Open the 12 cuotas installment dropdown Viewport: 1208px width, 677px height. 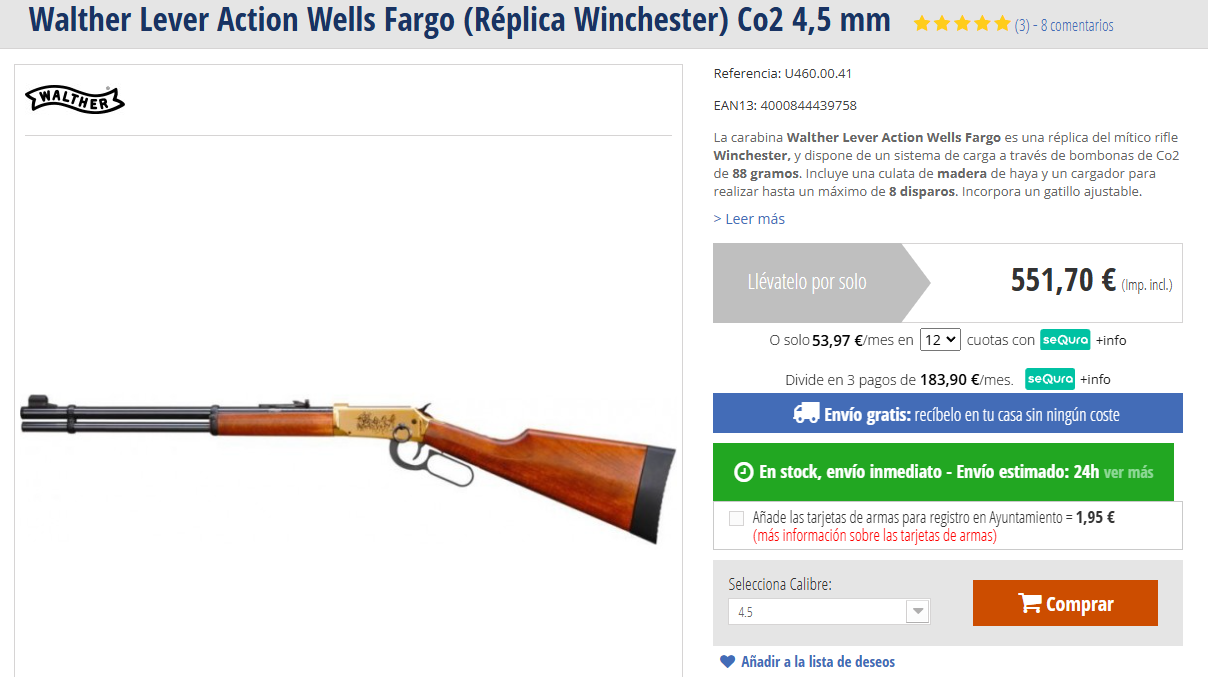[940, 340]
